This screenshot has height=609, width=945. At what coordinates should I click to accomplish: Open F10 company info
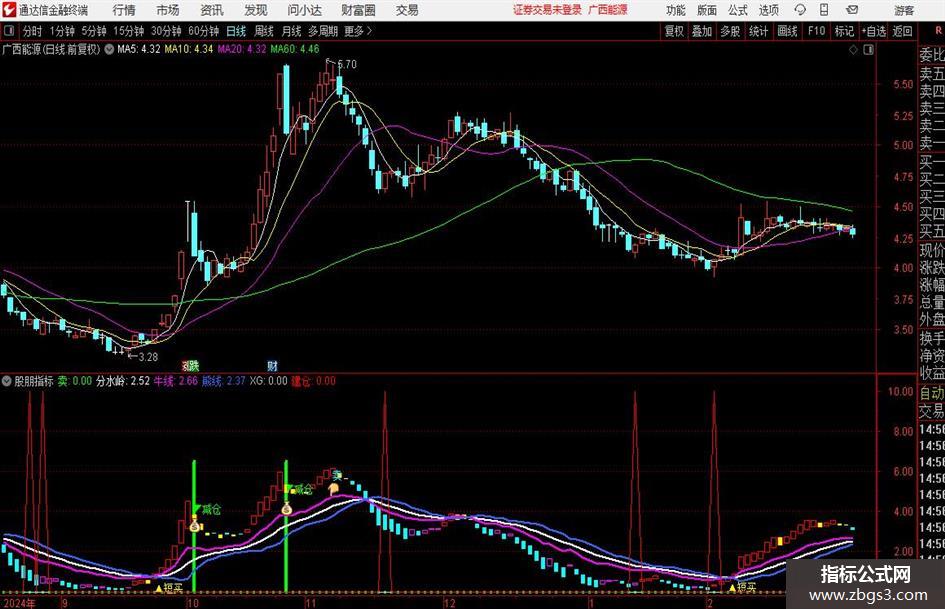[x=817, y=31]
